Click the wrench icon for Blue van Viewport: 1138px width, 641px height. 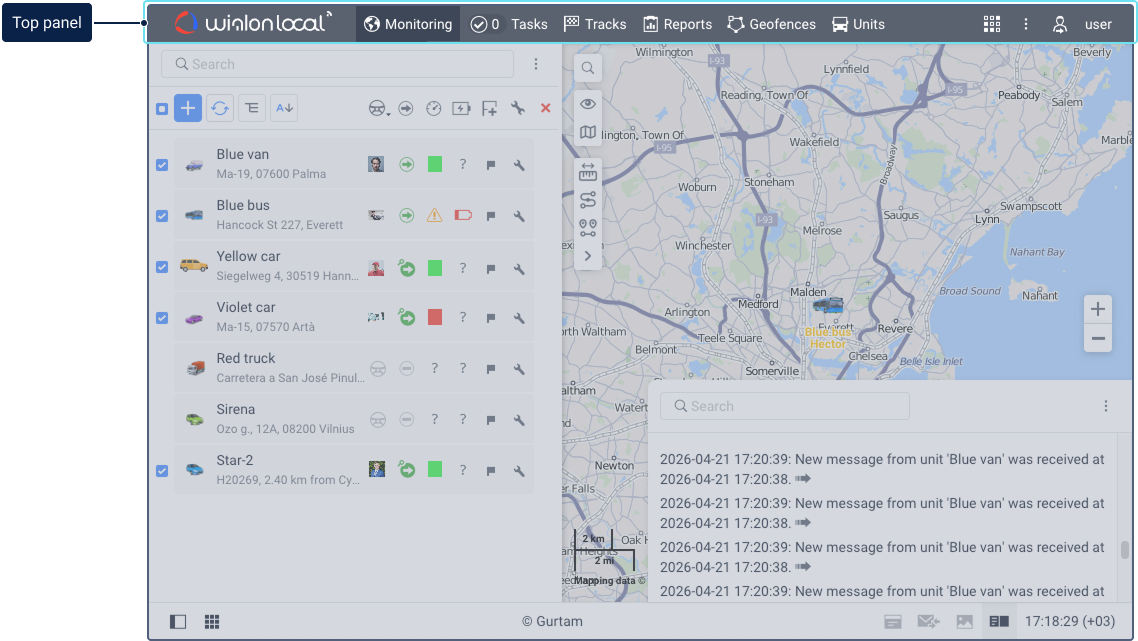[519, 165]
